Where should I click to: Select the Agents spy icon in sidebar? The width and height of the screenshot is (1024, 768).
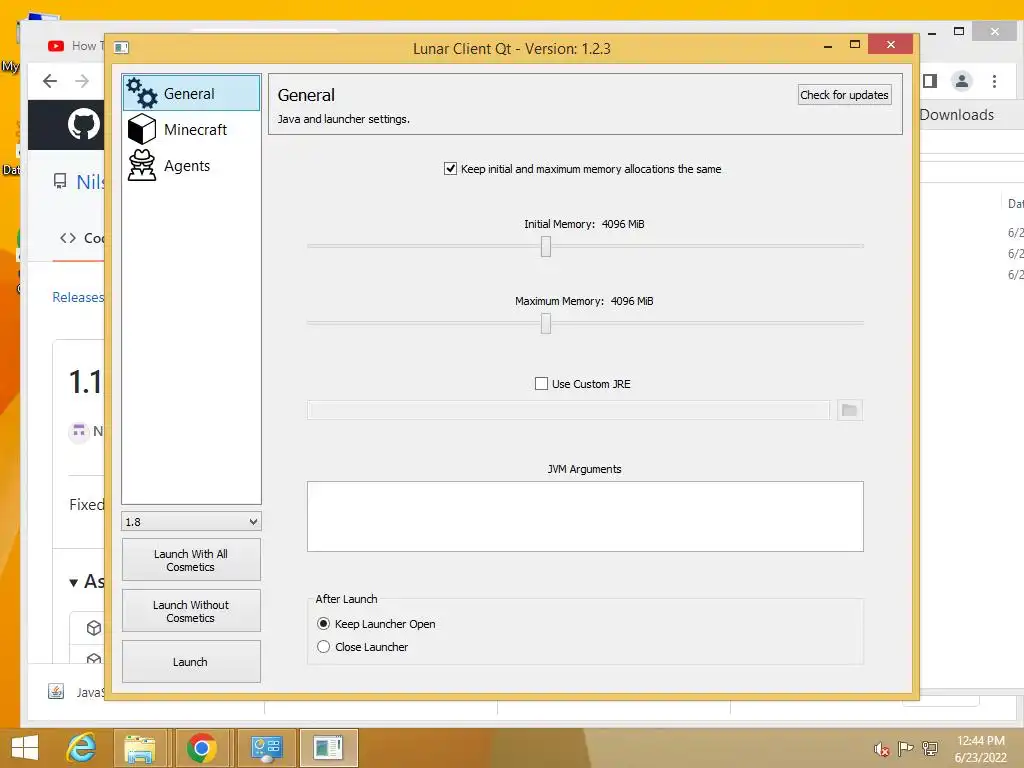(142, 165)
